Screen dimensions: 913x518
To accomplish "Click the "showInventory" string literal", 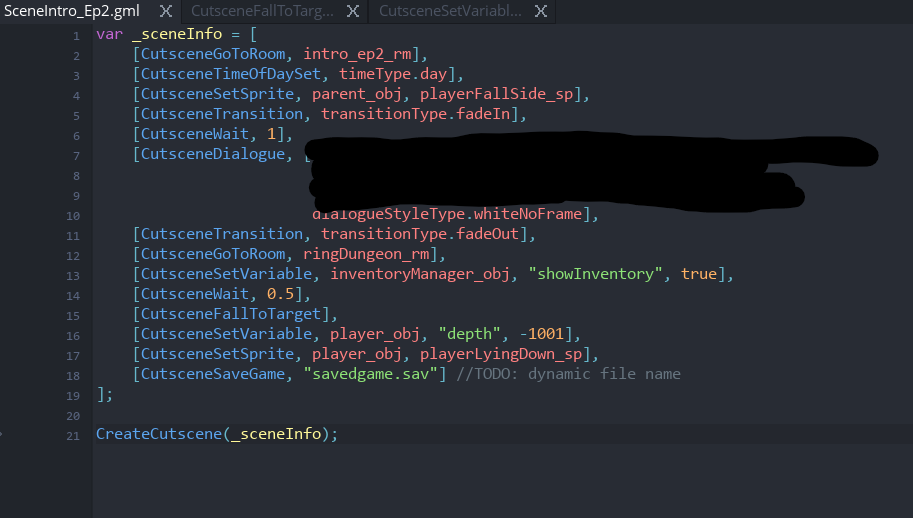I will coord(595,274).
